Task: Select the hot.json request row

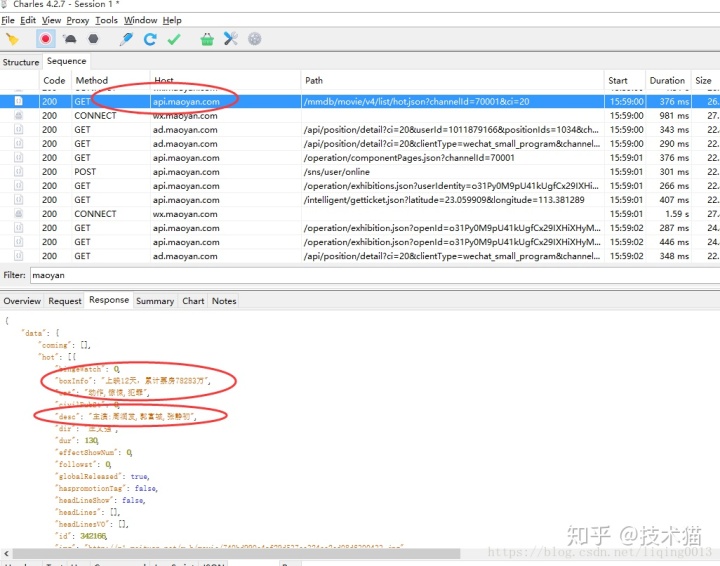Action: click(x=360, y=101)
